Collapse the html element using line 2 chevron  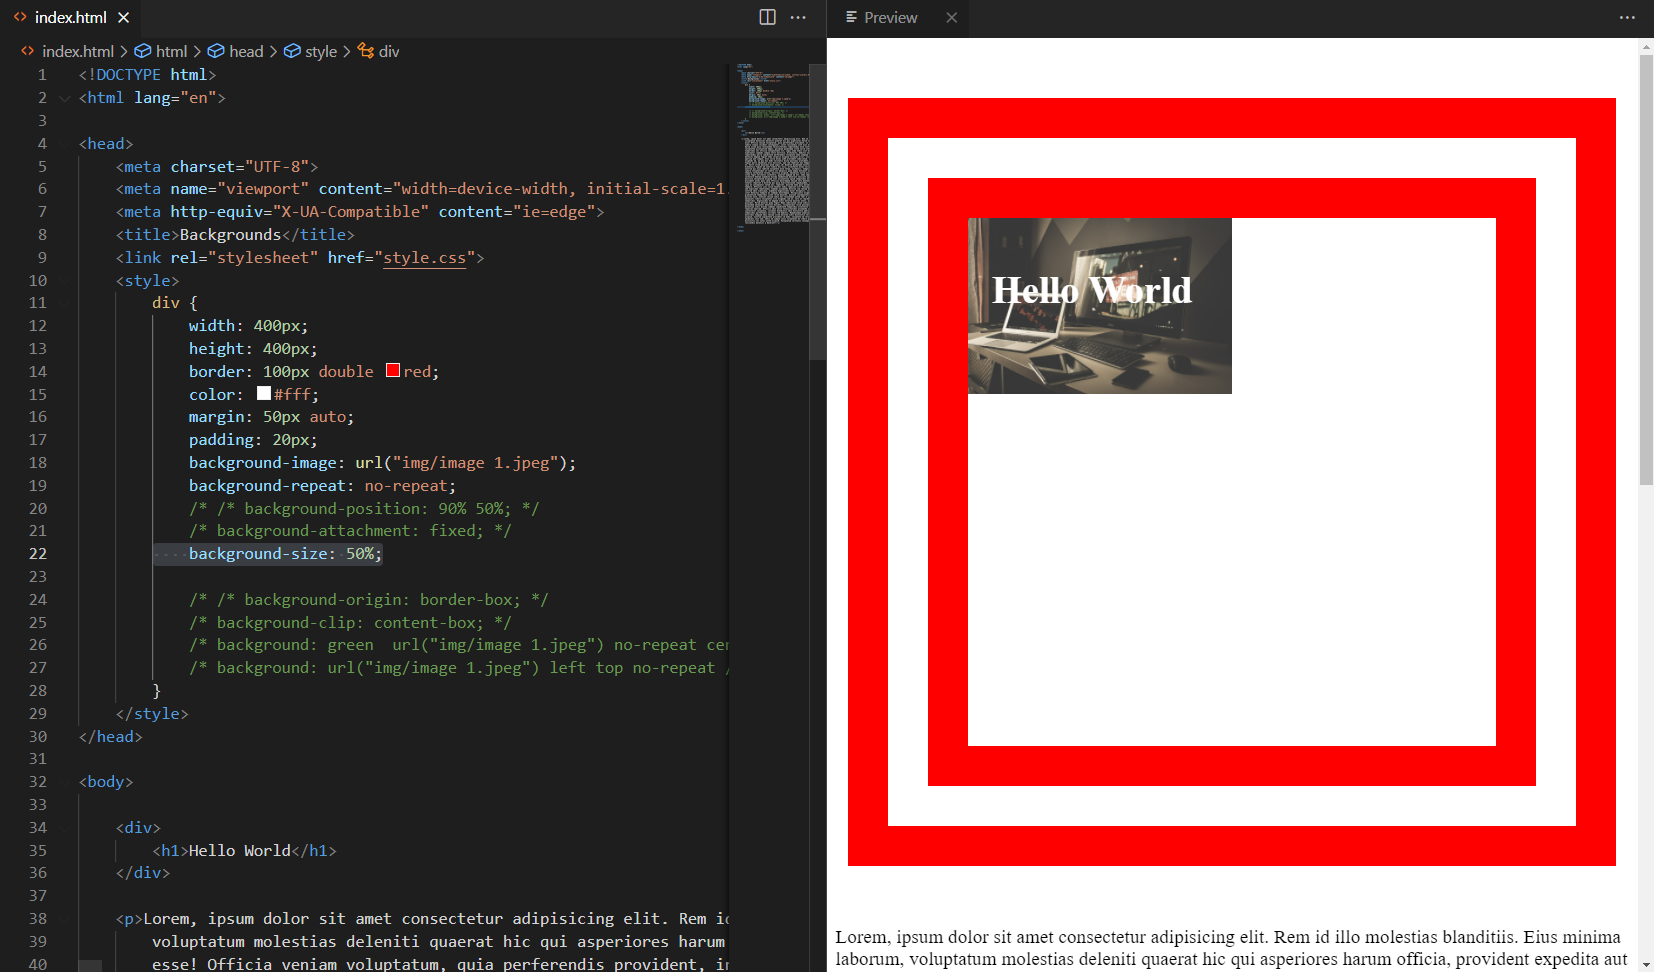pyautogui.click(x=64, y=97)
